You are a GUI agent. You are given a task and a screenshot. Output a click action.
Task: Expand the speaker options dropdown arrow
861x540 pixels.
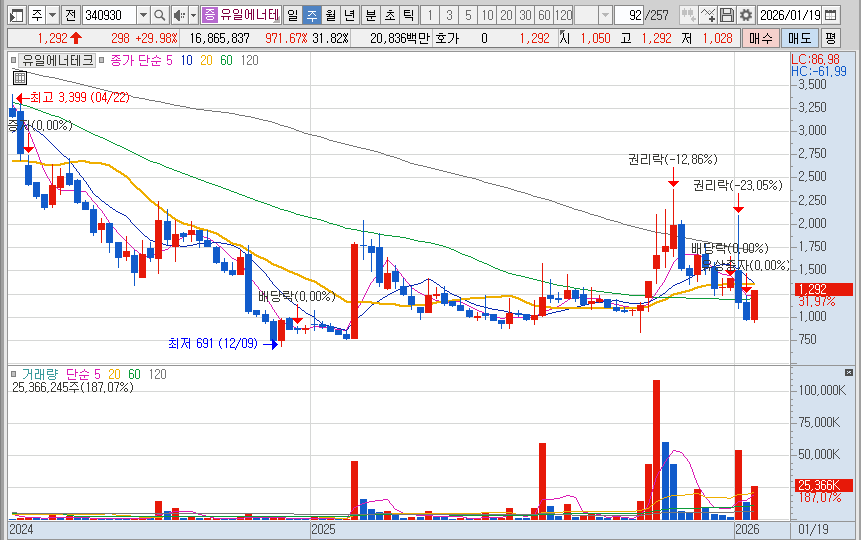pyautogui.click(x=193, y=15)
